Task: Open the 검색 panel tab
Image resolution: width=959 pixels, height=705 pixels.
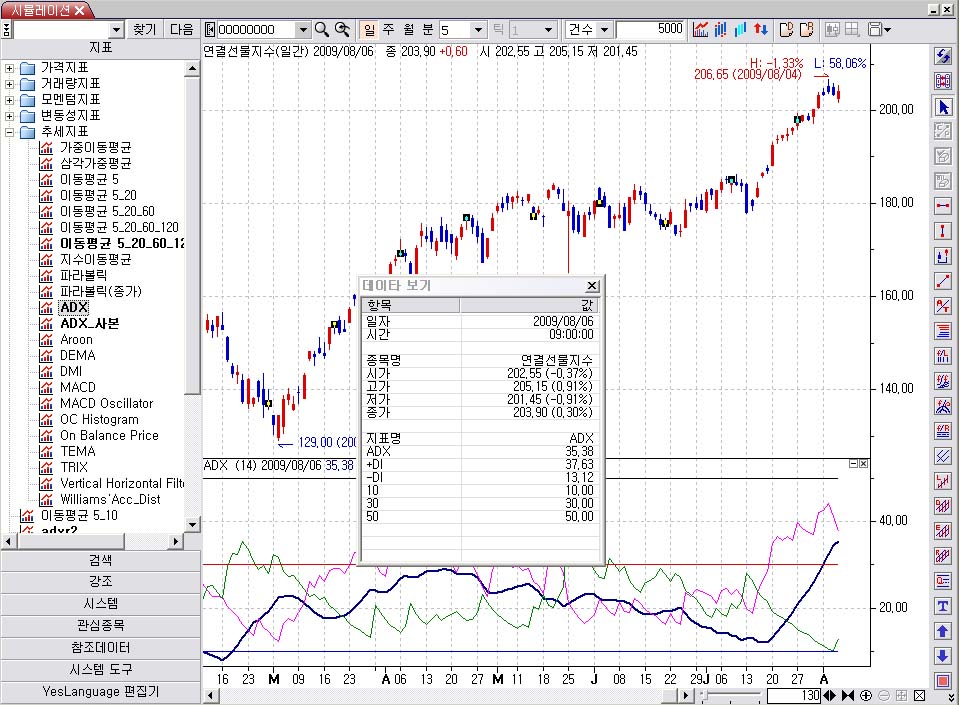Action: pos(100,559)
